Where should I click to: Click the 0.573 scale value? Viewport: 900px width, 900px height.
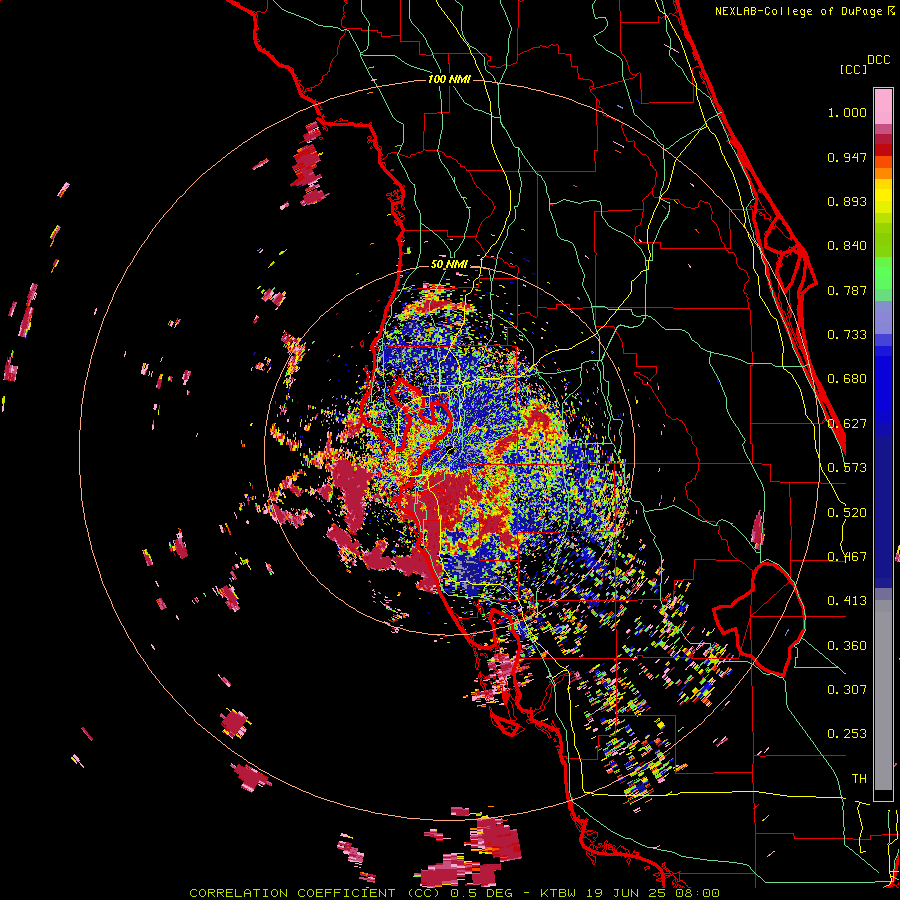[847, 468]
